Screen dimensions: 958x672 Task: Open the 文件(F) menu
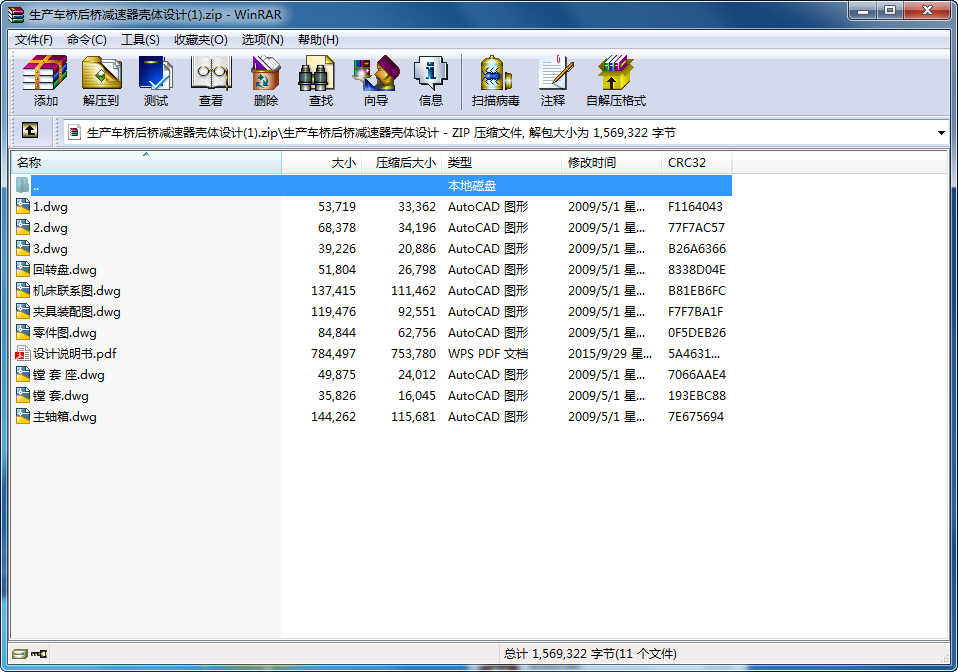pyautogui.click(x=34, y=39)
